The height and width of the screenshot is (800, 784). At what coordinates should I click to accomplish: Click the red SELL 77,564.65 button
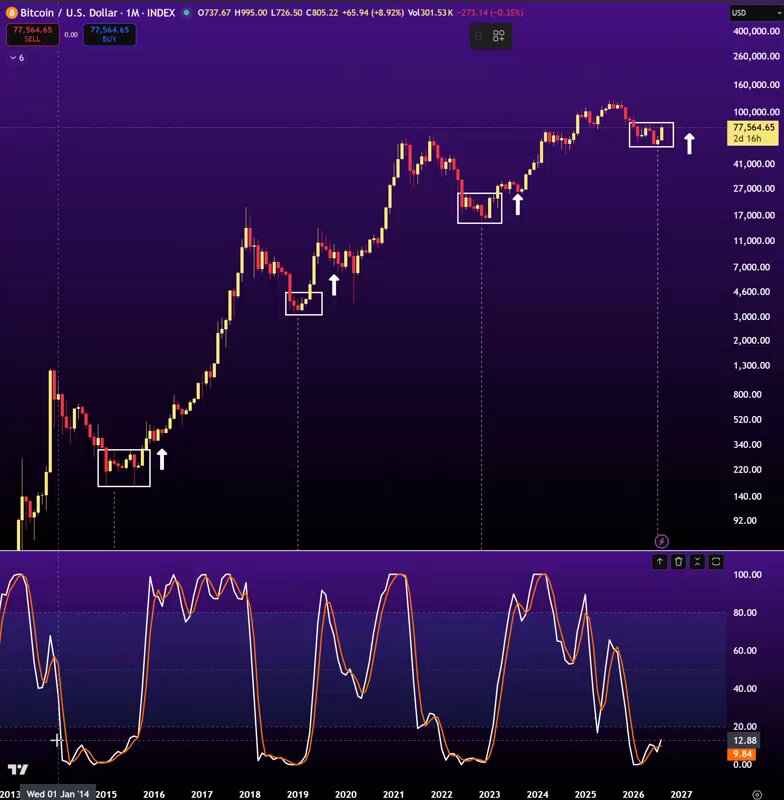point(33,34)
